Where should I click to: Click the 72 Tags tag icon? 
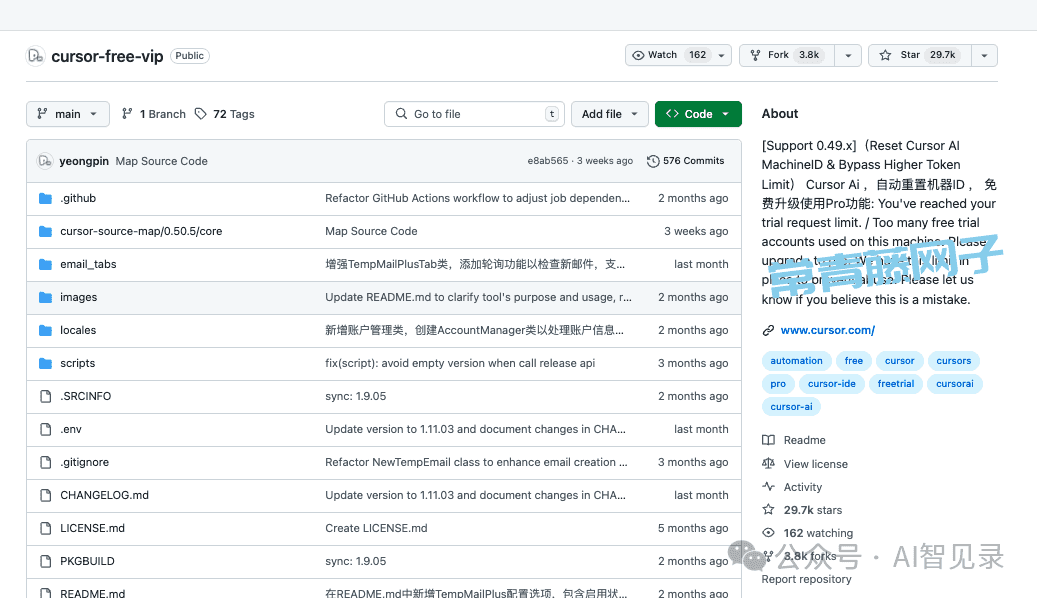(201, 114)
